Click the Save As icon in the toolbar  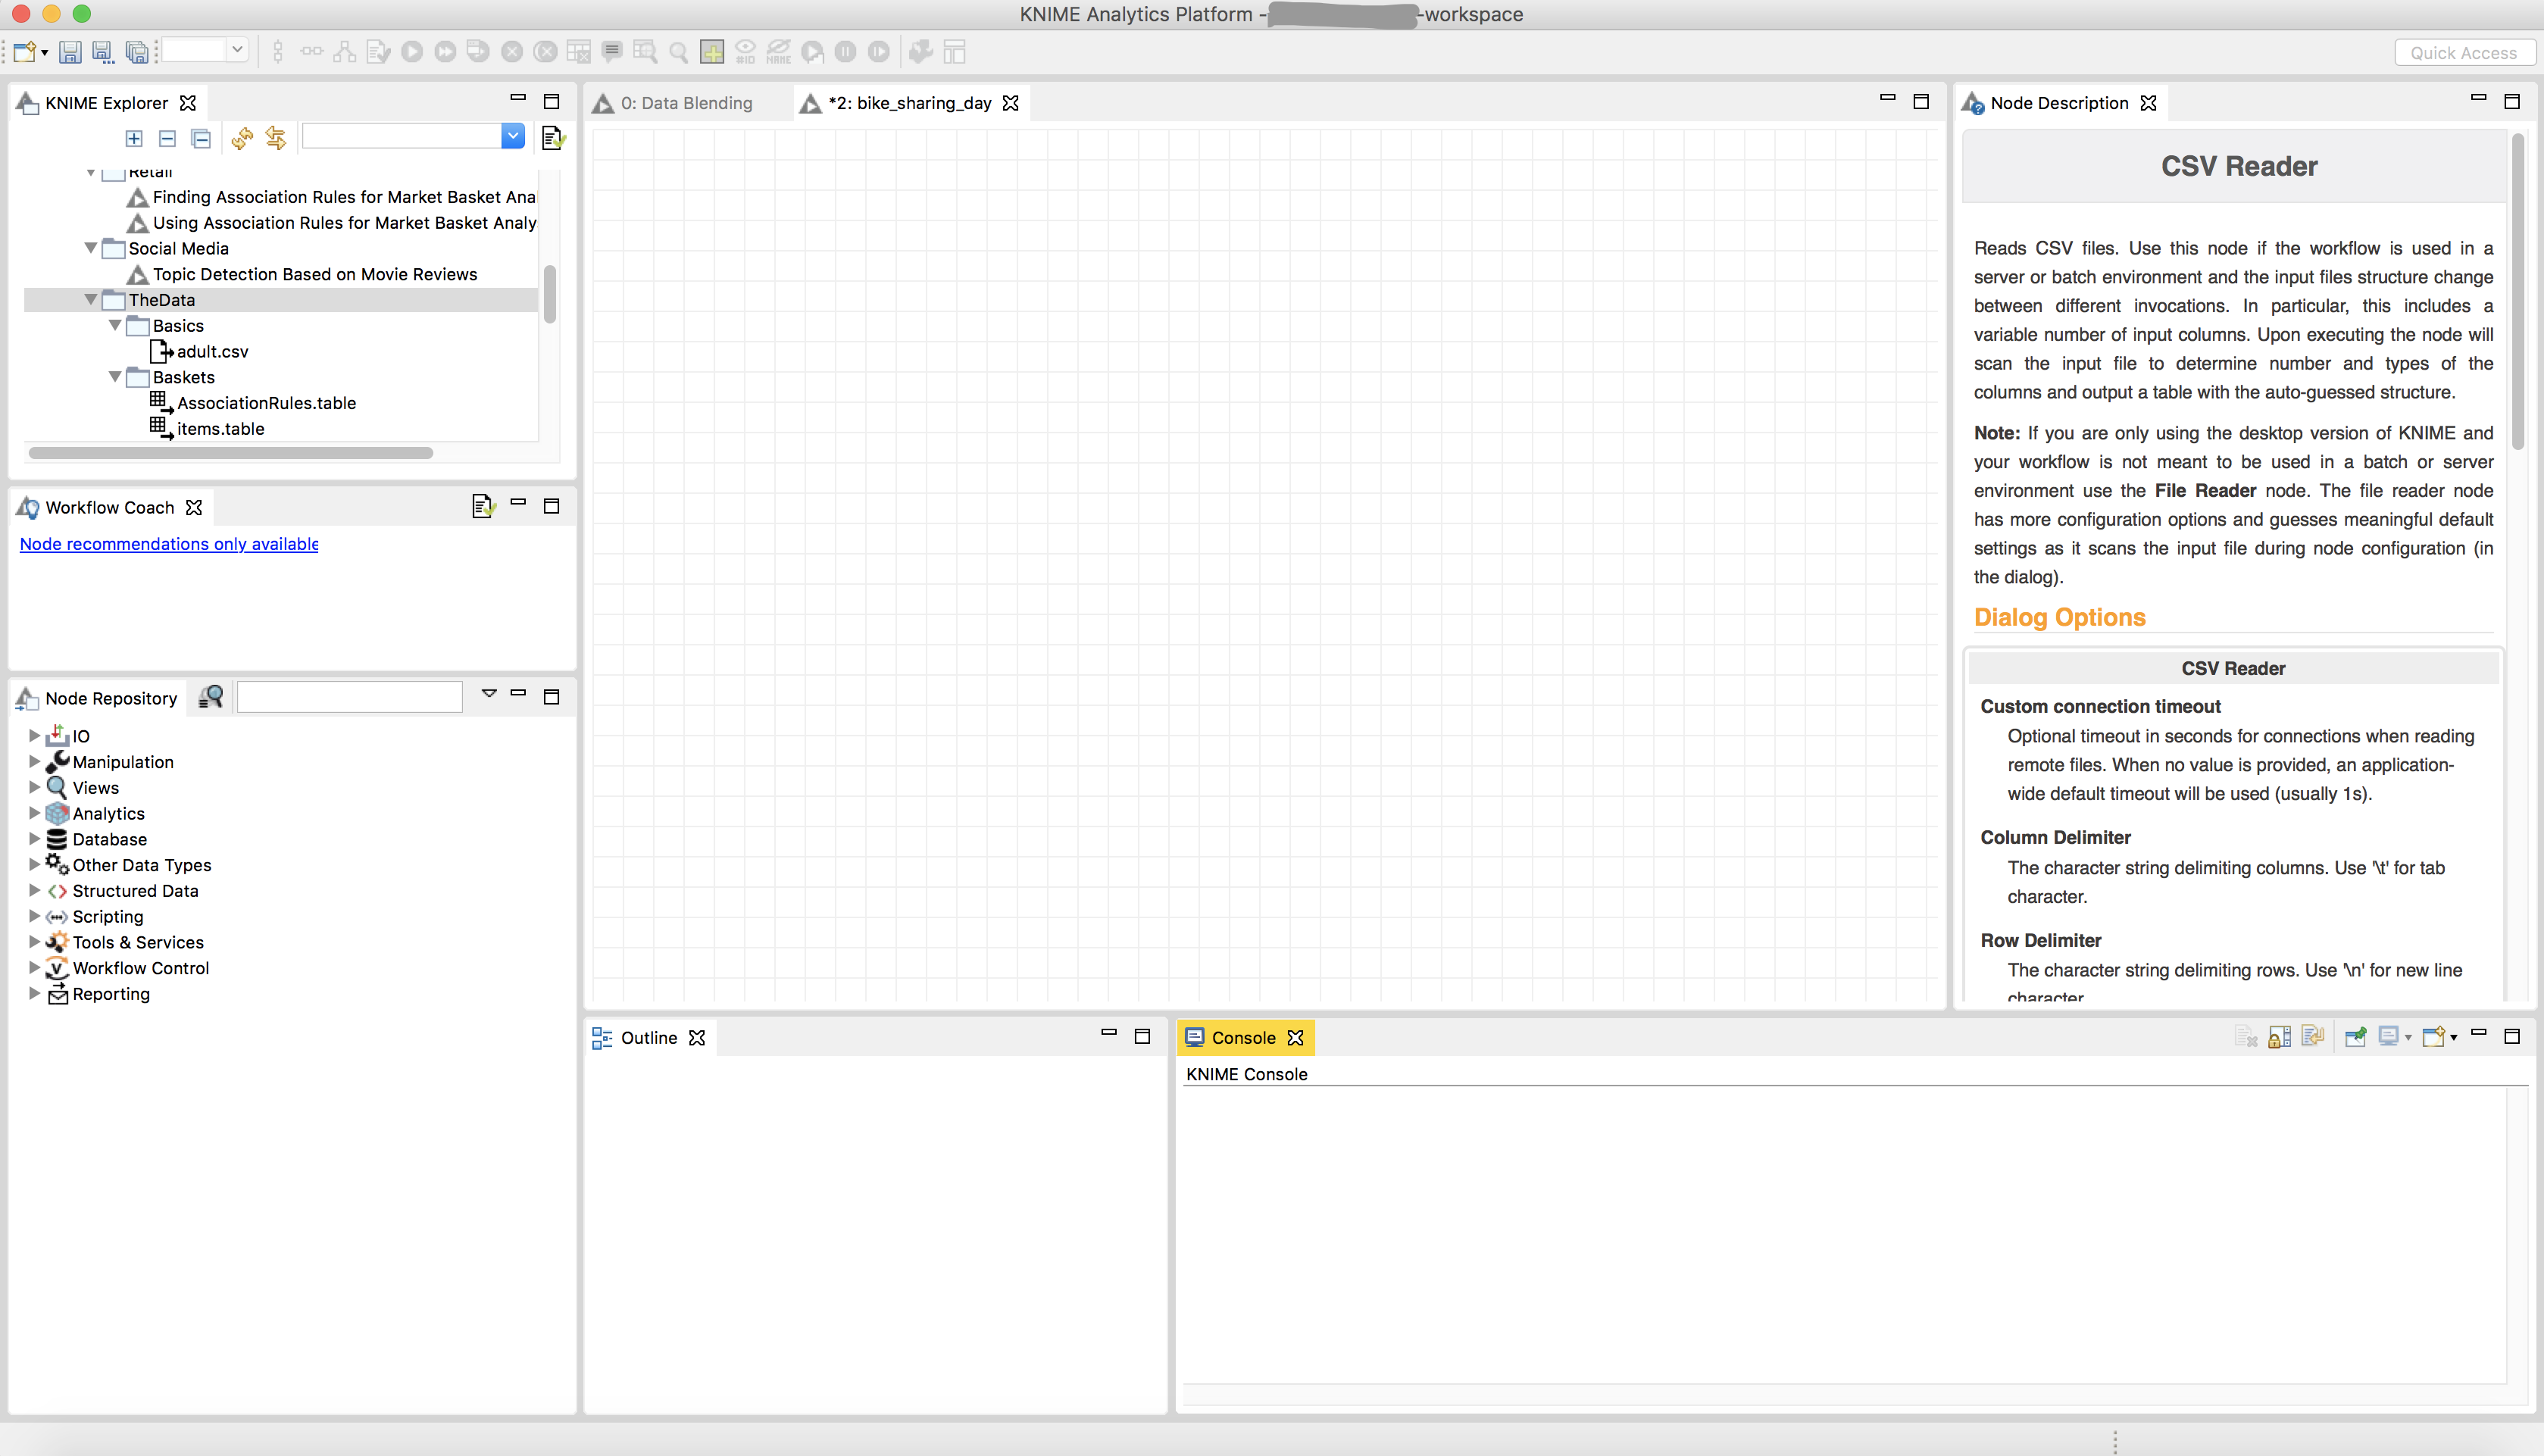[x=103, y=52]
